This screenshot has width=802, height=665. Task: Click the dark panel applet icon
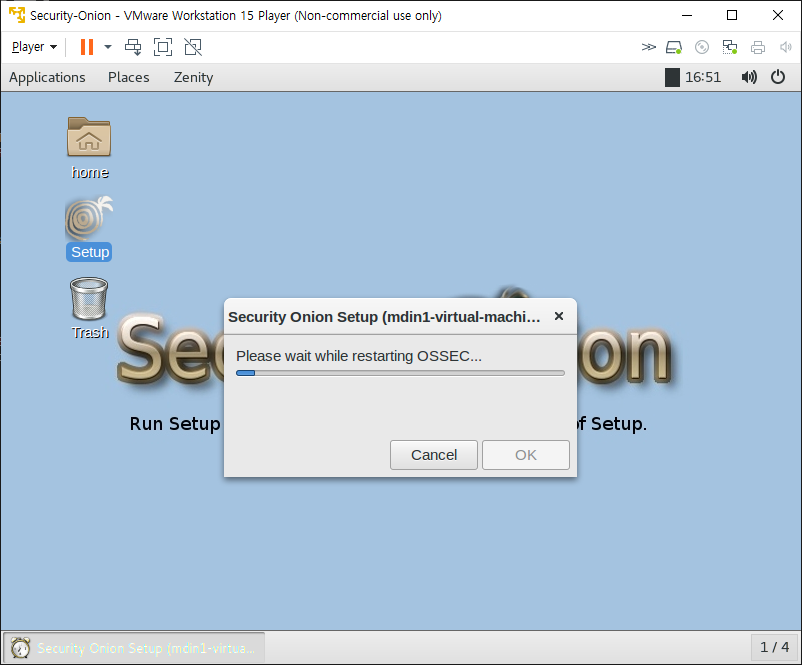pos(672,77)
